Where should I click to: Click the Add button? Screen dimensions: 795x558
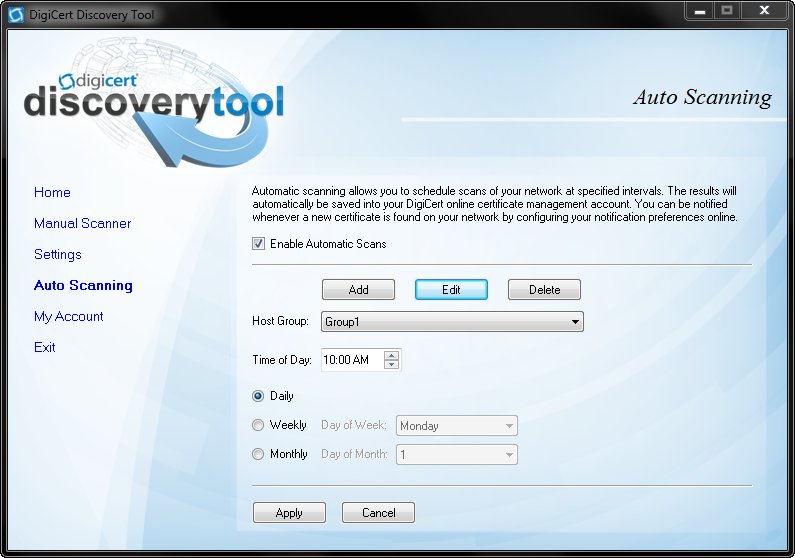click(358, 289)
